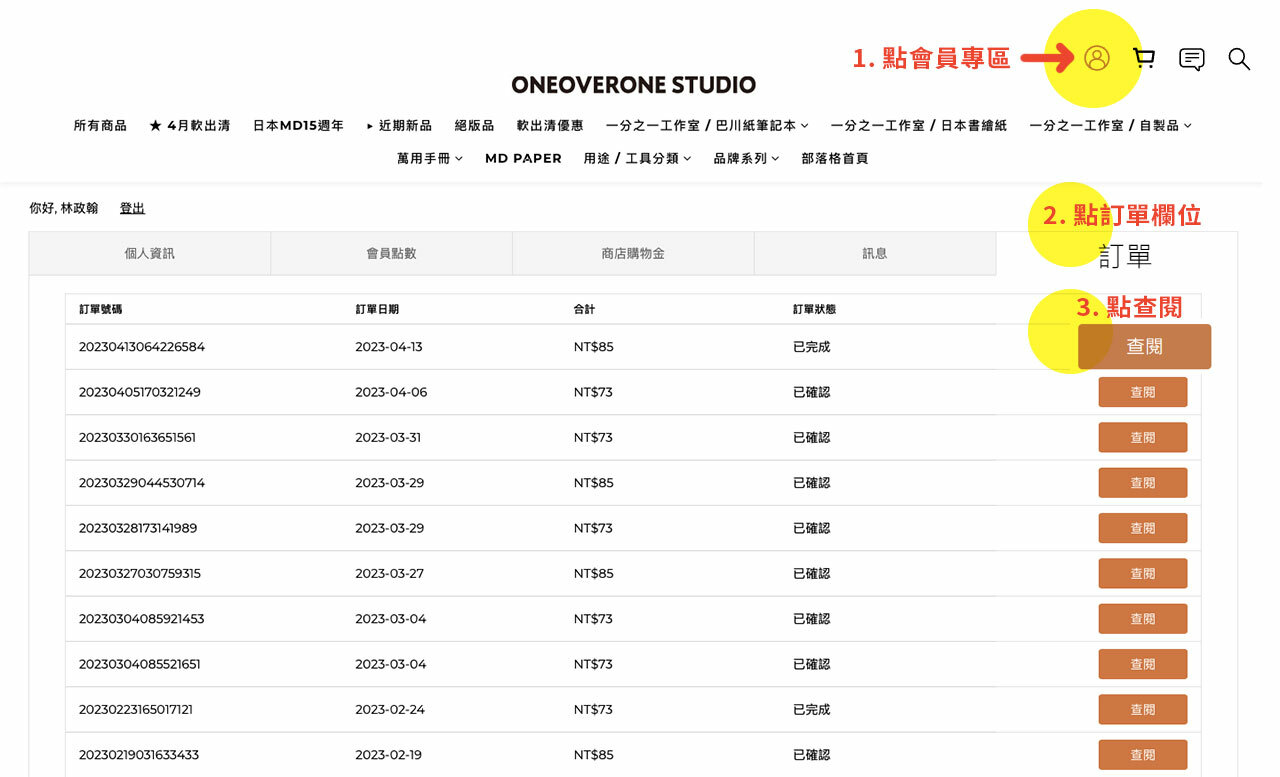Open 絕版品 menu item
1280x777 pixels.
pyautogui.click(x=474, y=126)
